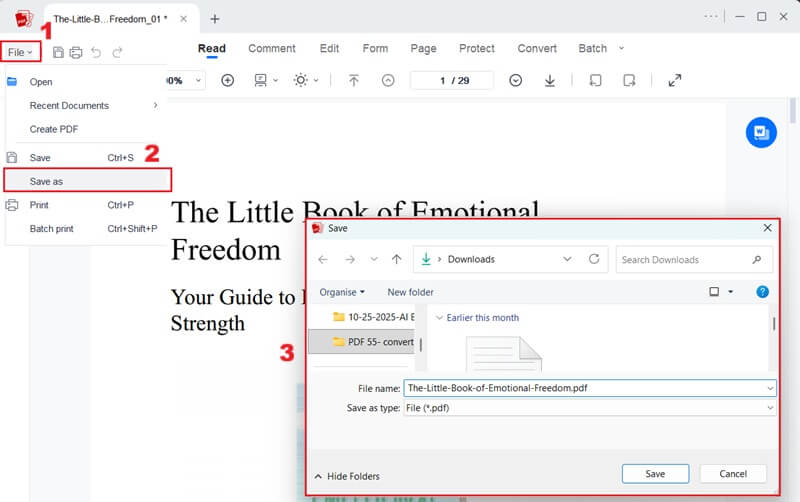Click the Refresh icon in Save dialog
The width and height of the screenshot is (800, 502).
click(x=594, y=259)
